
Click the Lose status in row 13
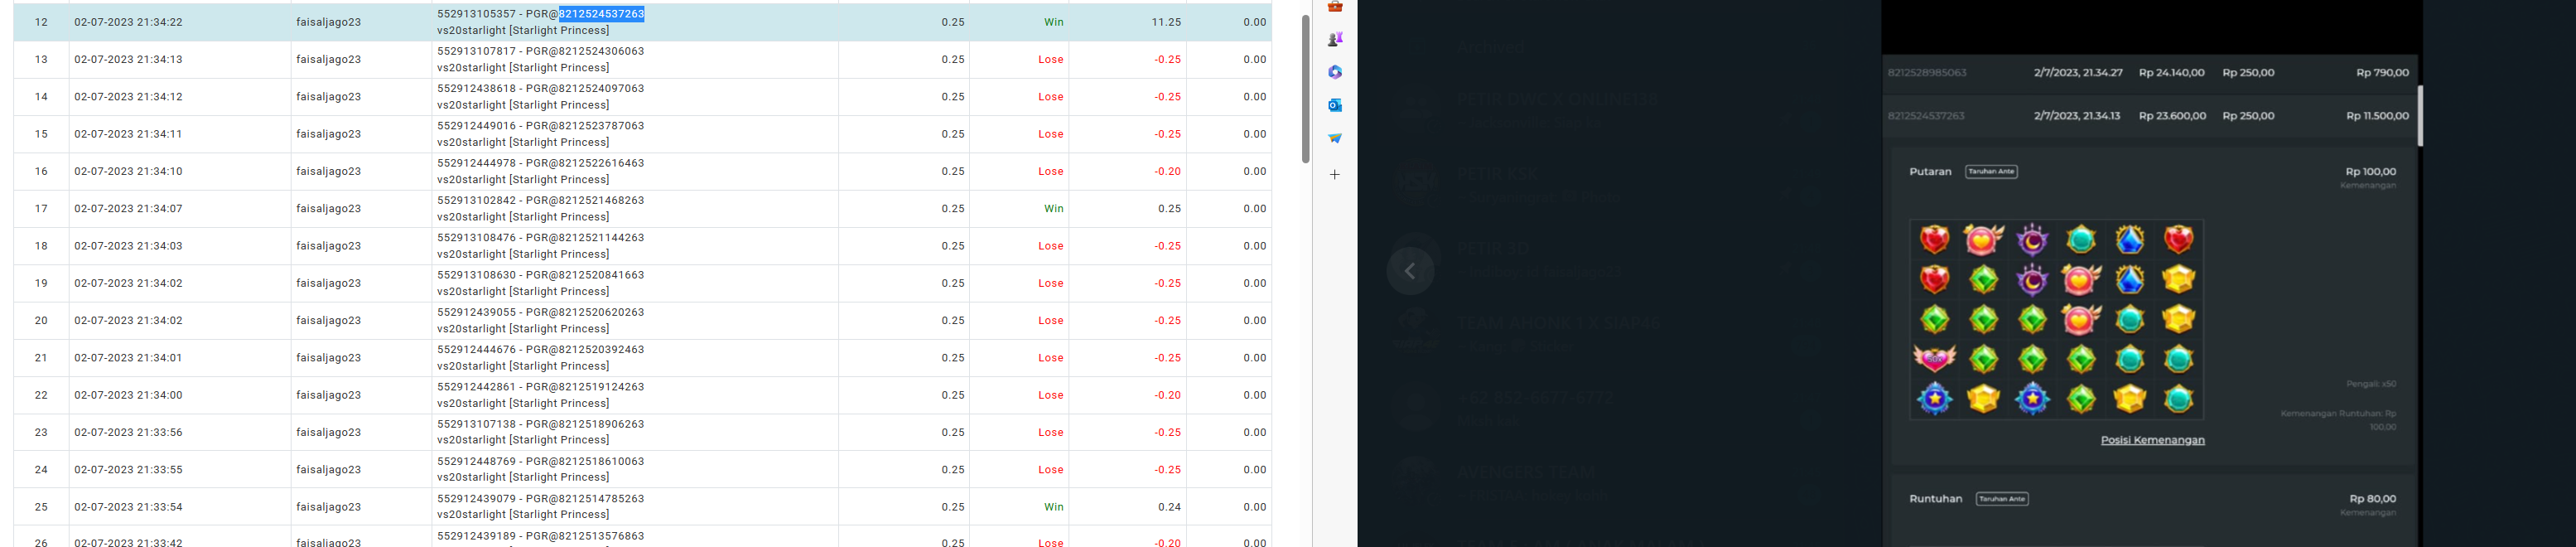pyautogui.click(x=1051, y=60)
